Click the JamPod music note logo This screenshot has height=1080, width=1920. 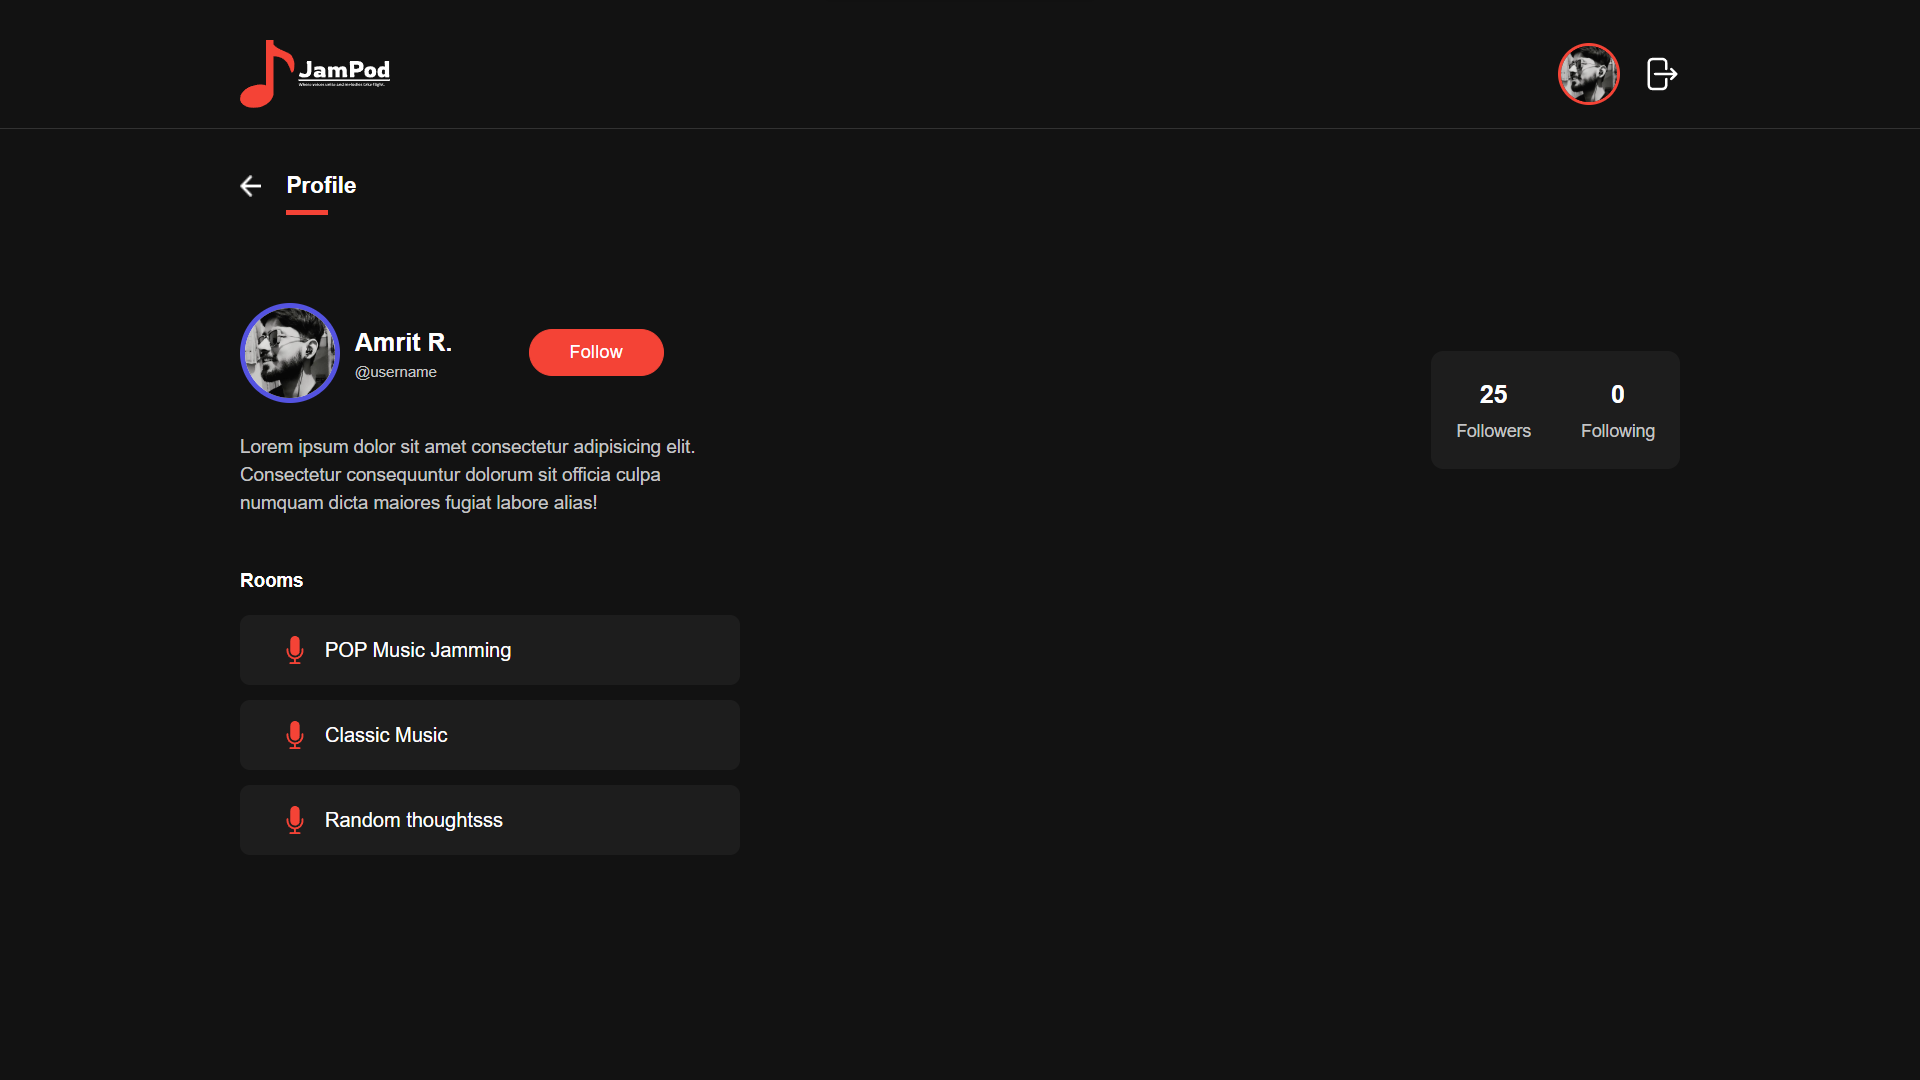[x=264, y=73]
